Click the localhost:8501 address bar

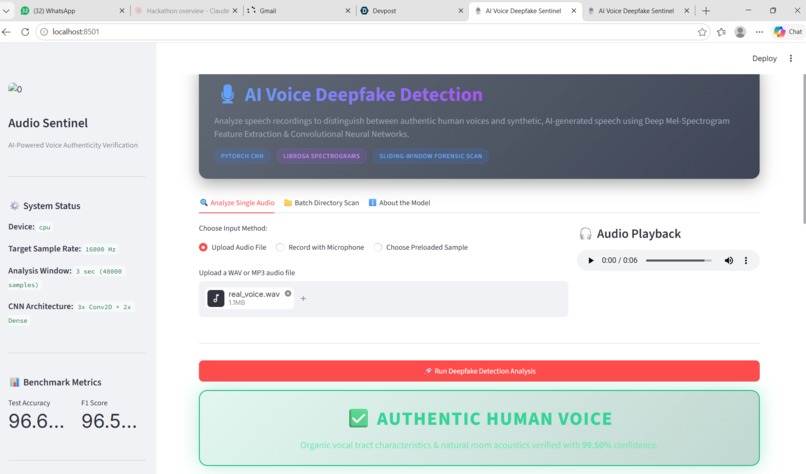pyautogui.click(x=373, y=32)
